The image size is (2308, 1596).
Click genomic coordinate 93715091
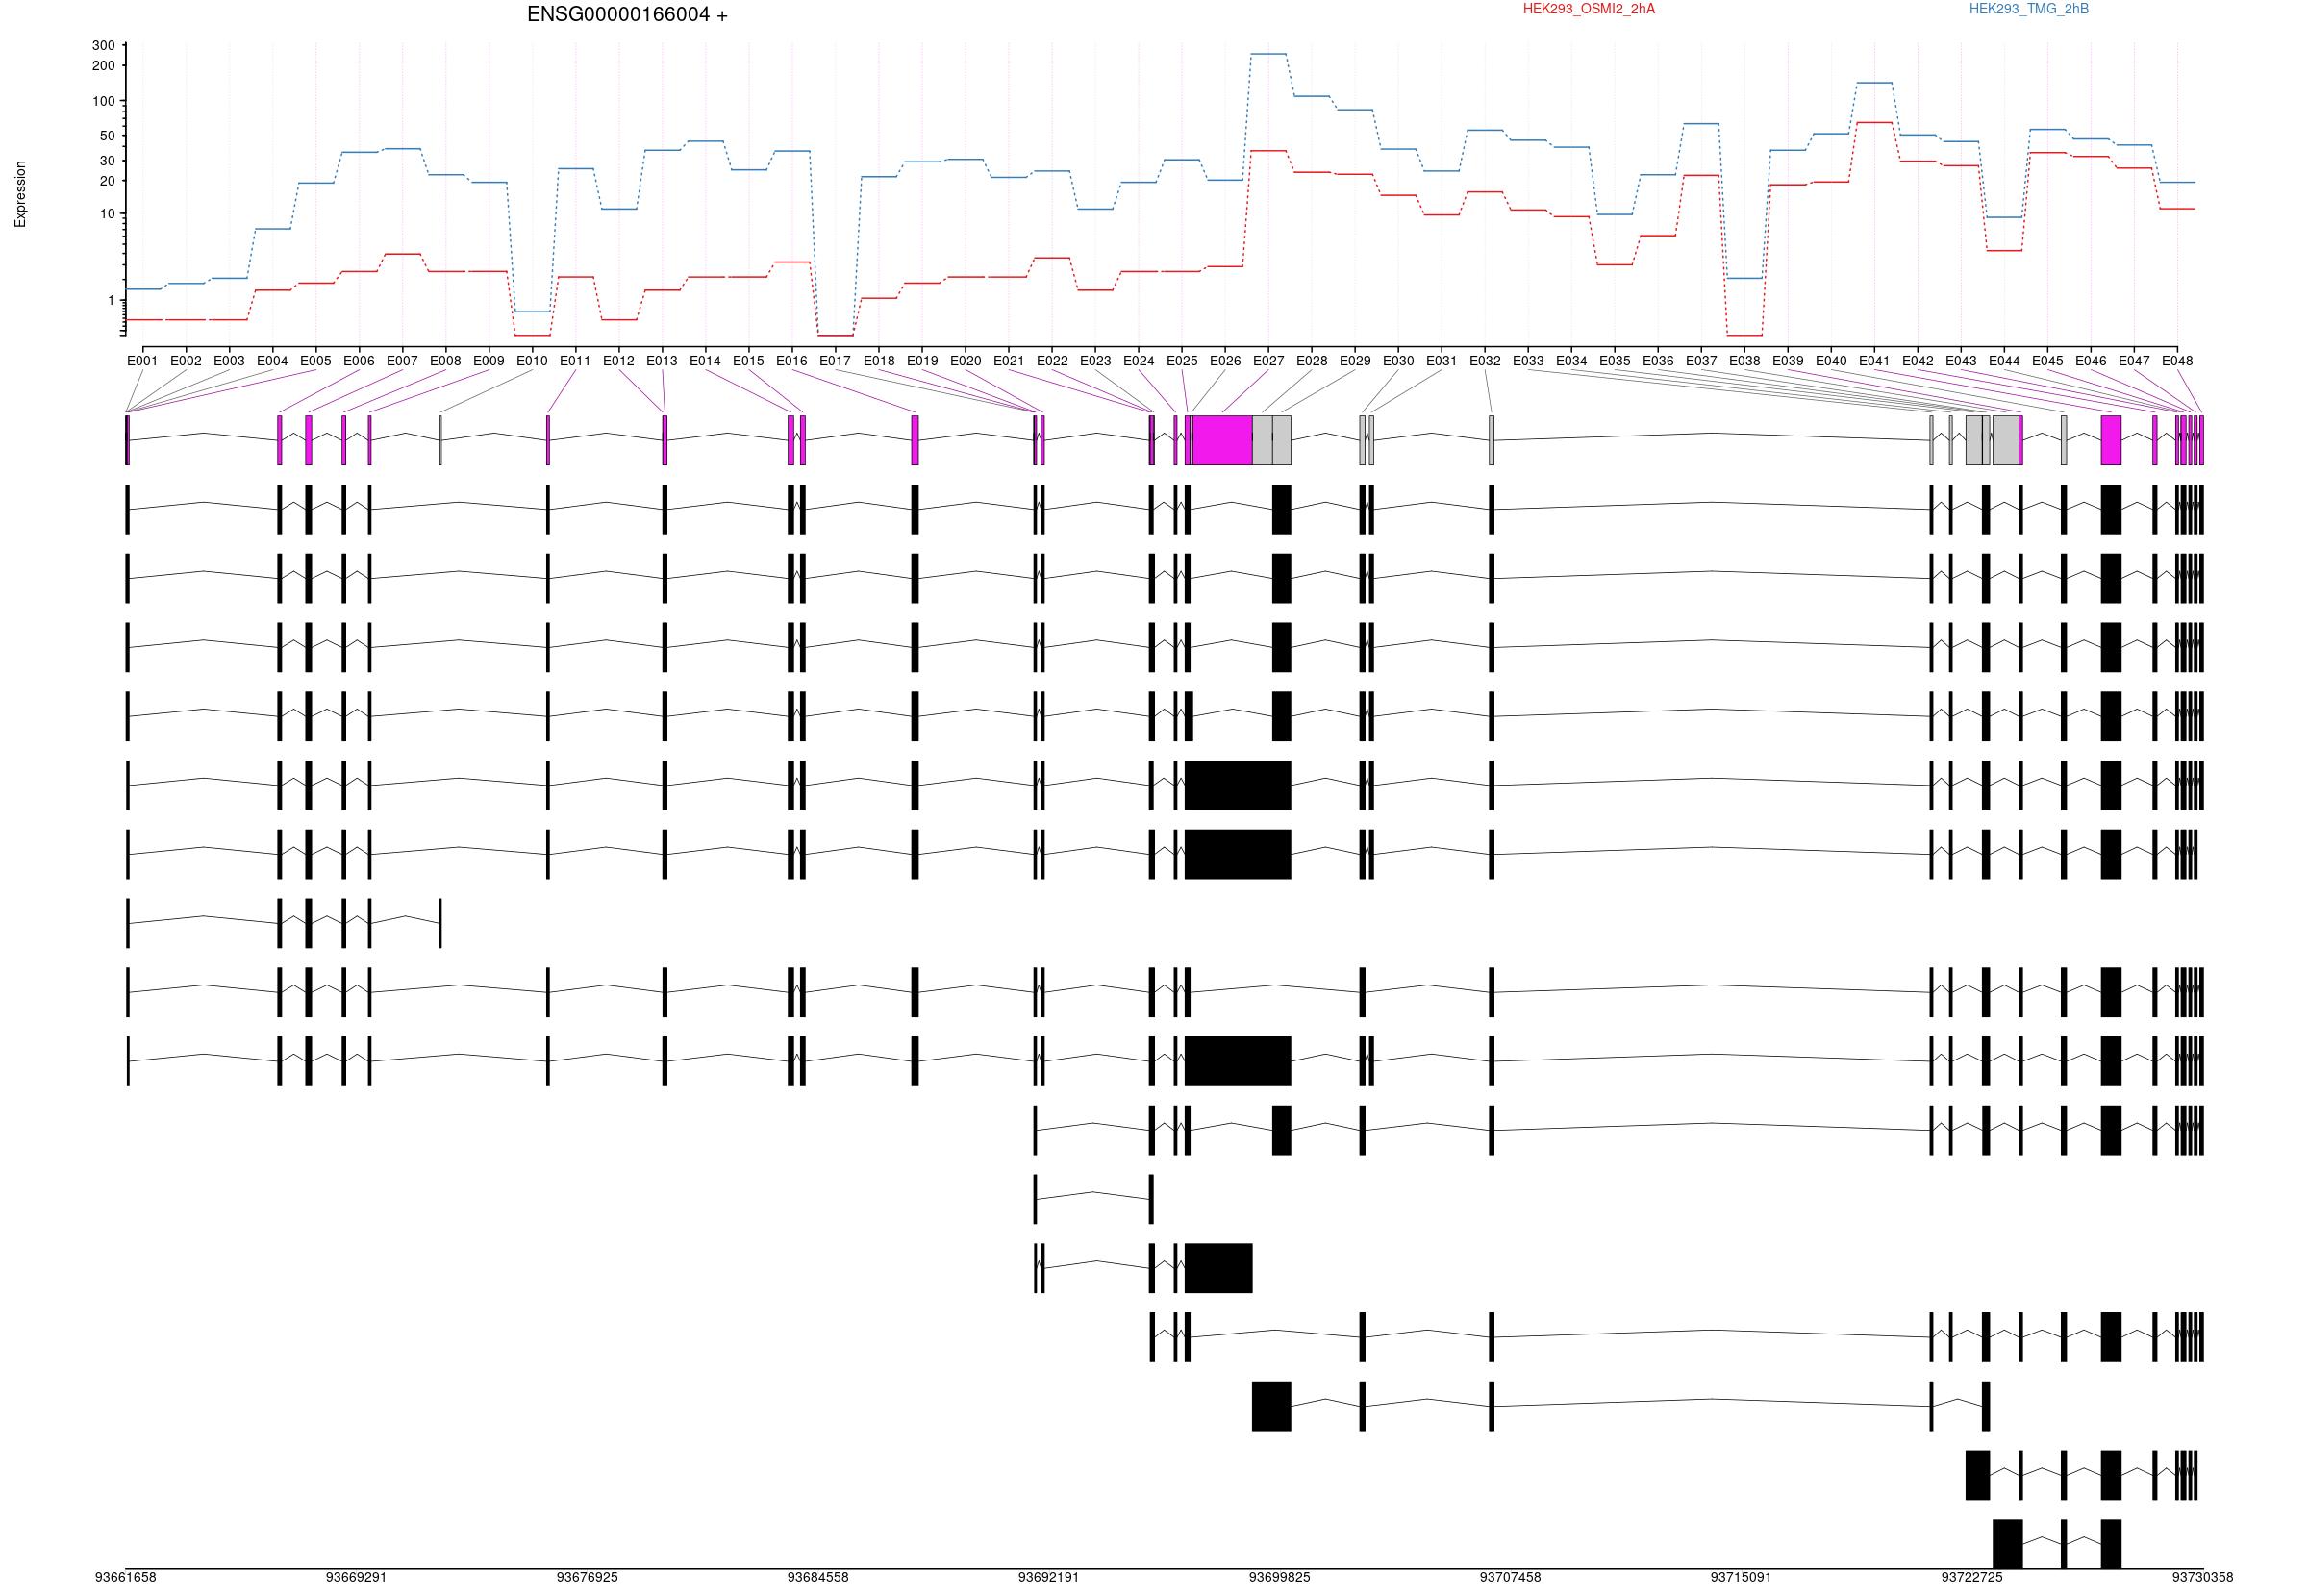(1741, 1577)
